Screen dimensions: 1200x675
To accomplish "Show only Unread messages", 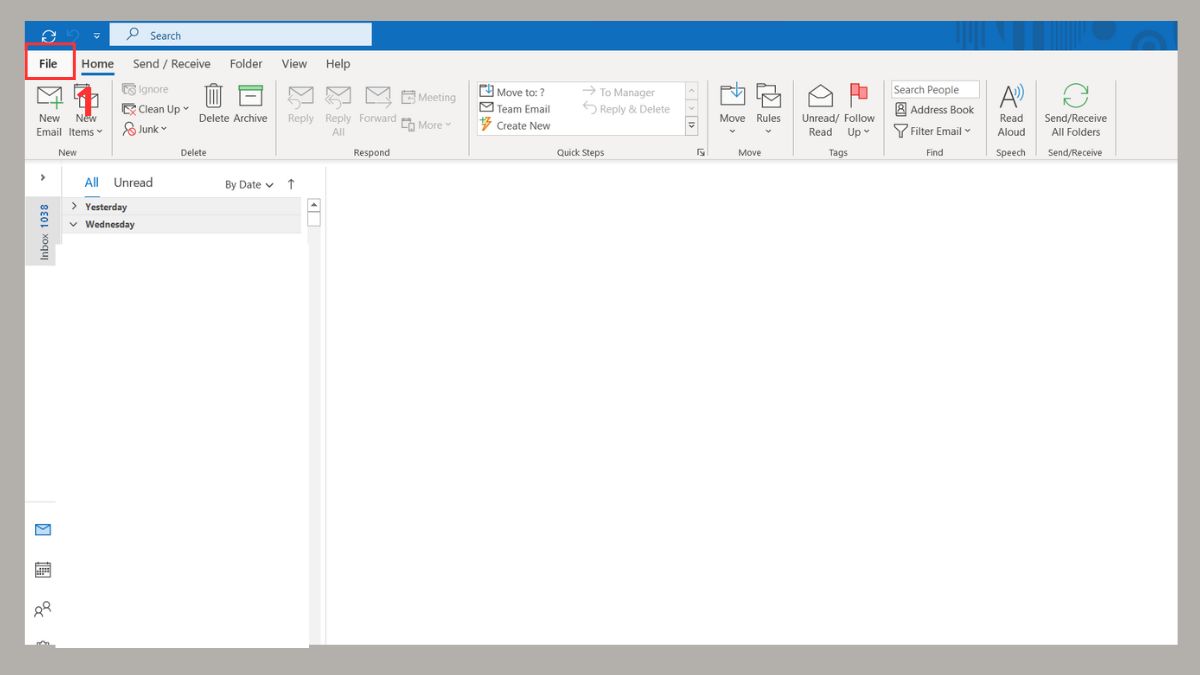I will (x=133, y=183).
